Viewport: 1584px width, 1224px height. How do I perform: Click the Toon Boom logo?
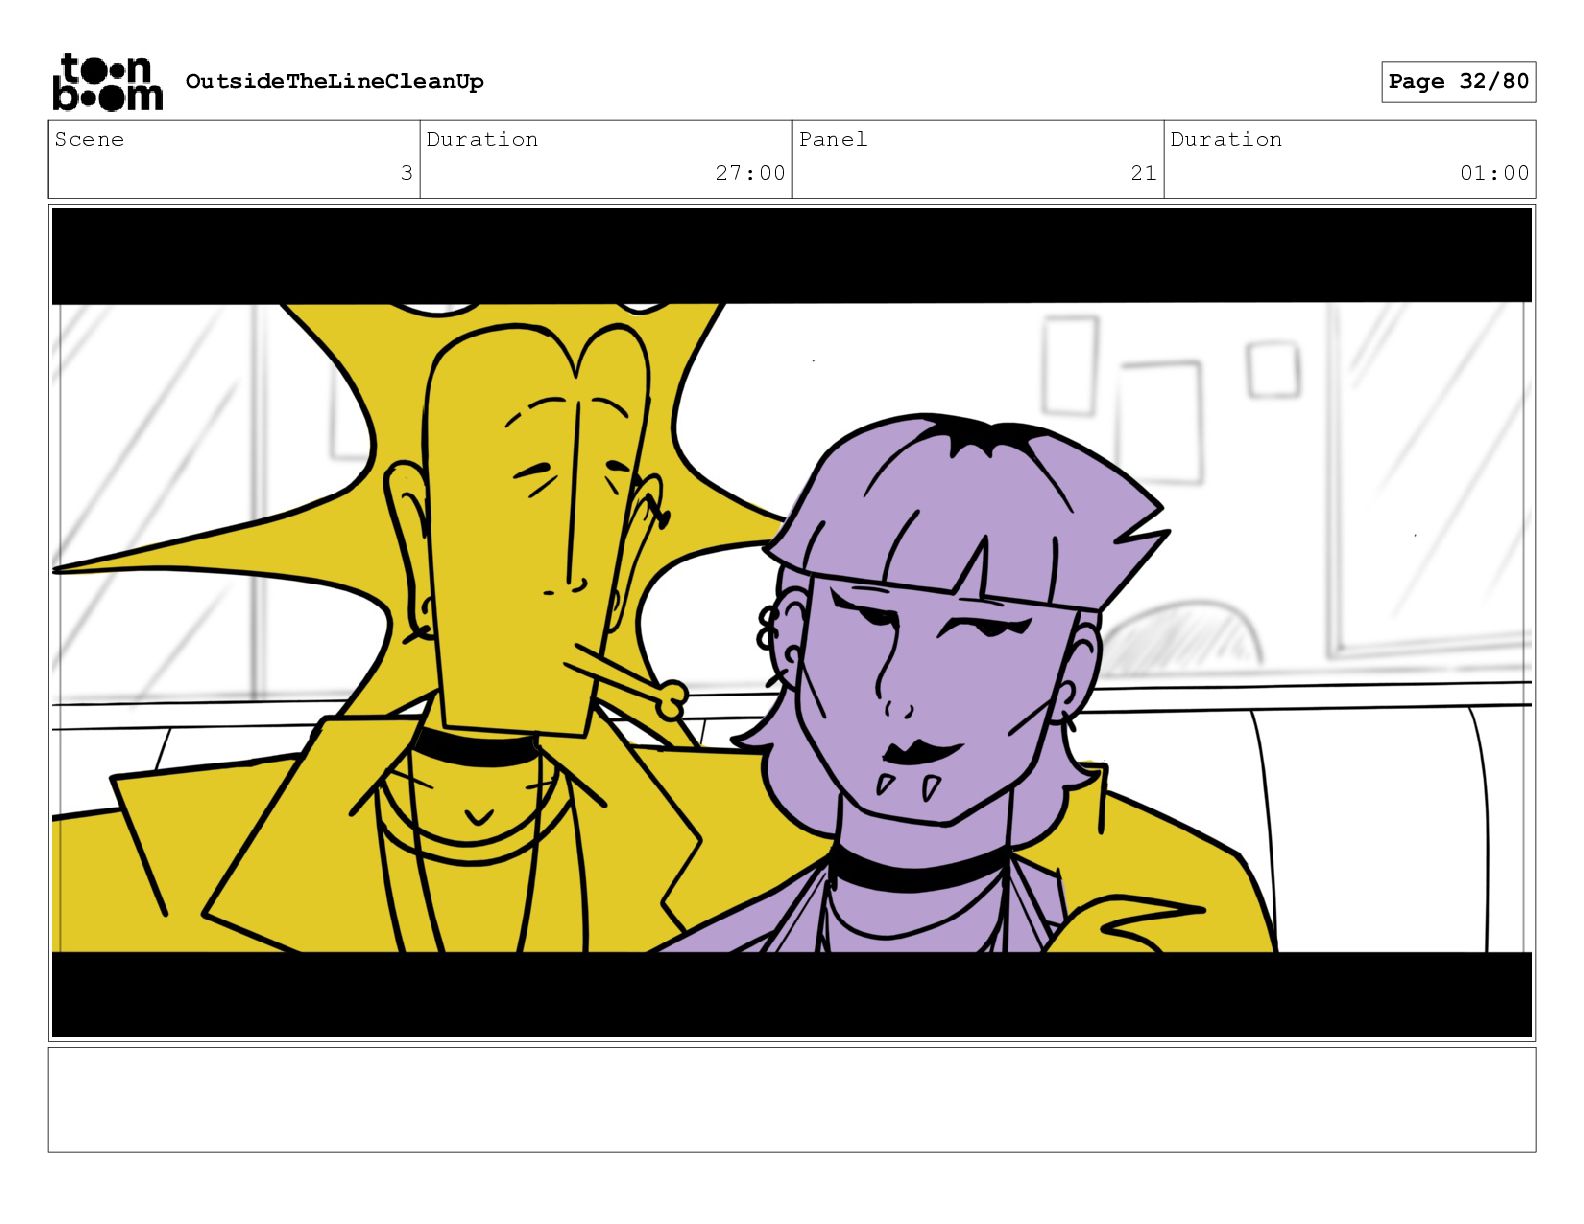point(107,82)
